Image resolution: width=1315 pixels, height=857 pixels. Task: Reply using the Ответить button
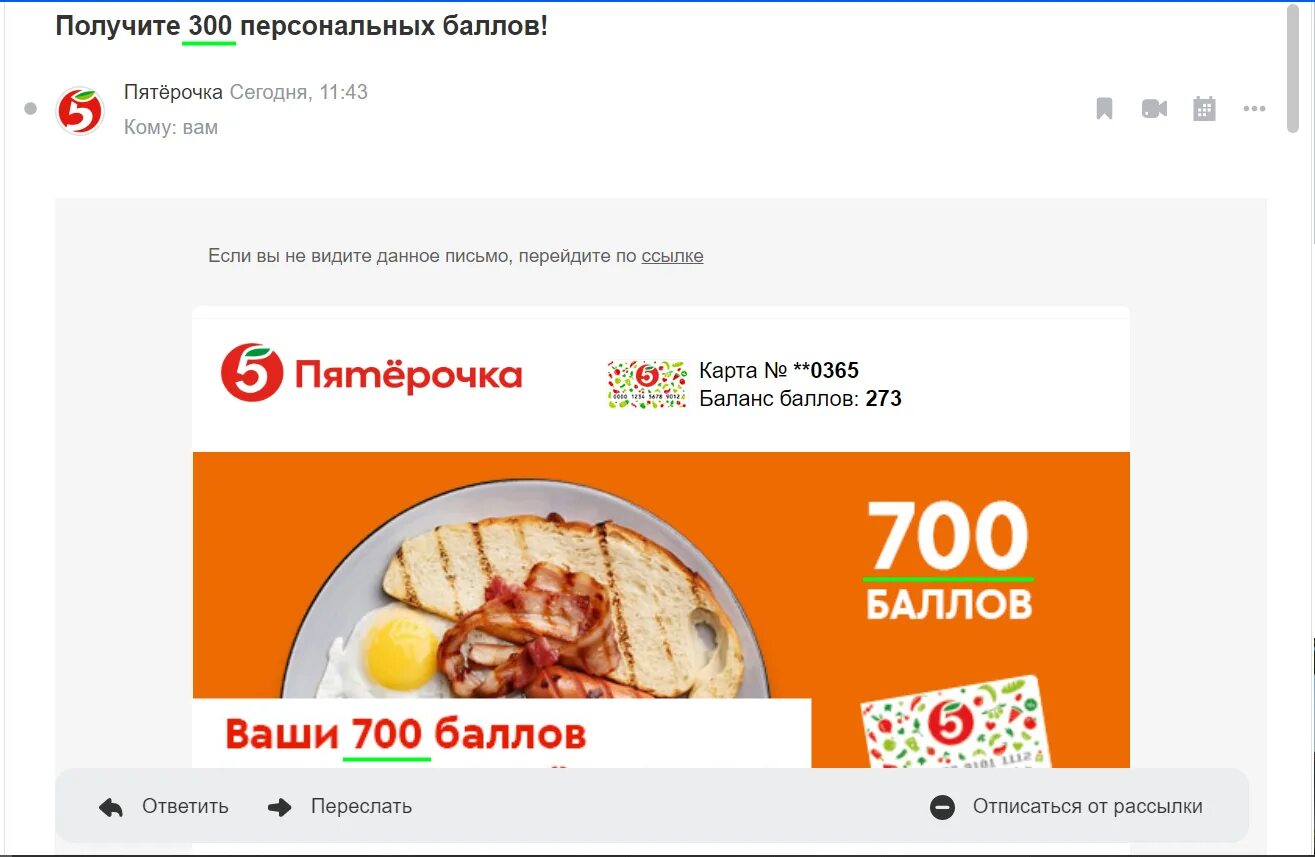click(164, 806)
